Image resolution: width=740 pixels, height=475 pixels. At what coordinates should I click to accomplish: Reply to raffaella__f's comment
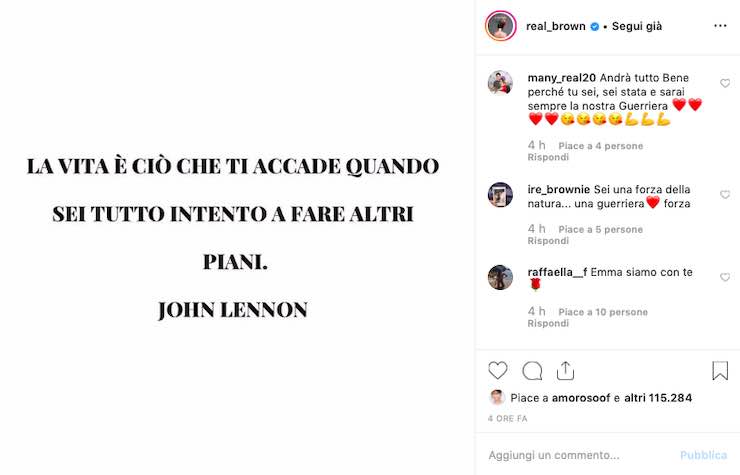click(548, 323)
